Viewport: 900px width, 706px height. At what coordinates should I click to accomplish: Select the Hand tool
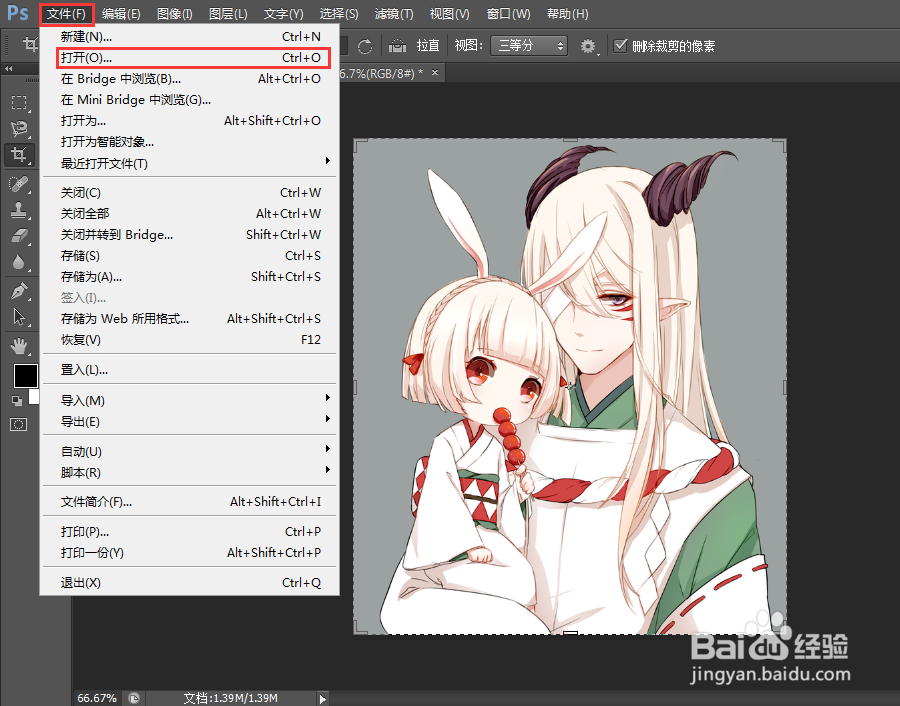click(20, 346)
